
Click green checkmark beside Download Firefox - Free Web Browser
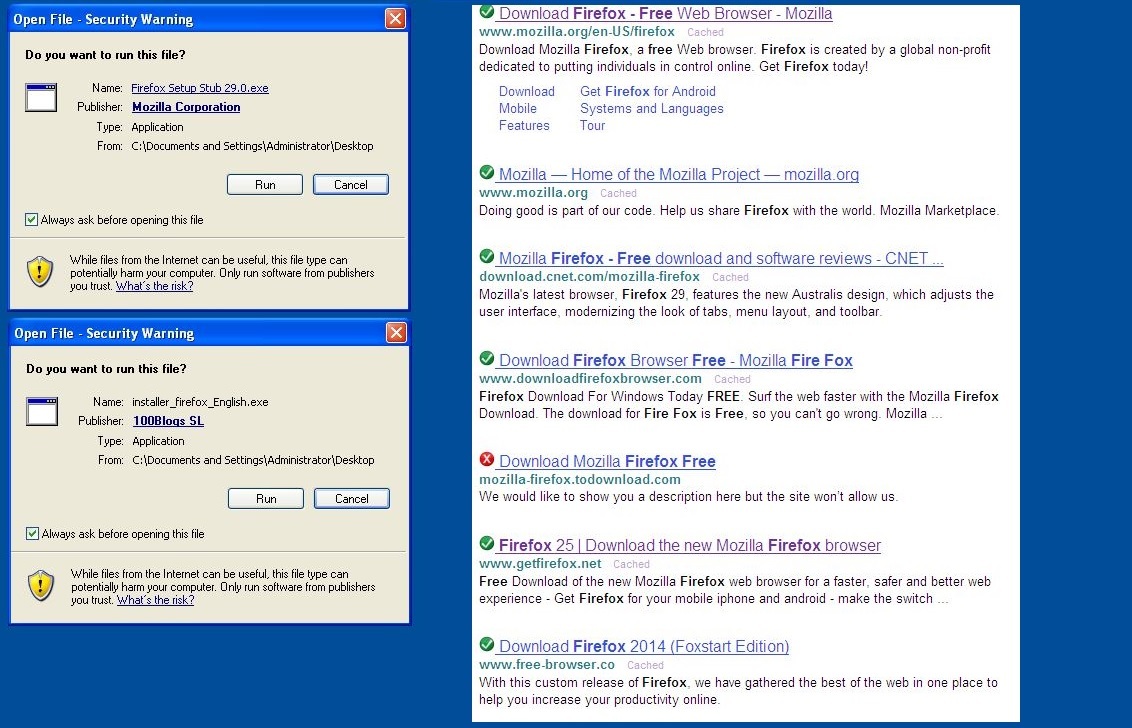pyautogui.click(x=487, y=12)
